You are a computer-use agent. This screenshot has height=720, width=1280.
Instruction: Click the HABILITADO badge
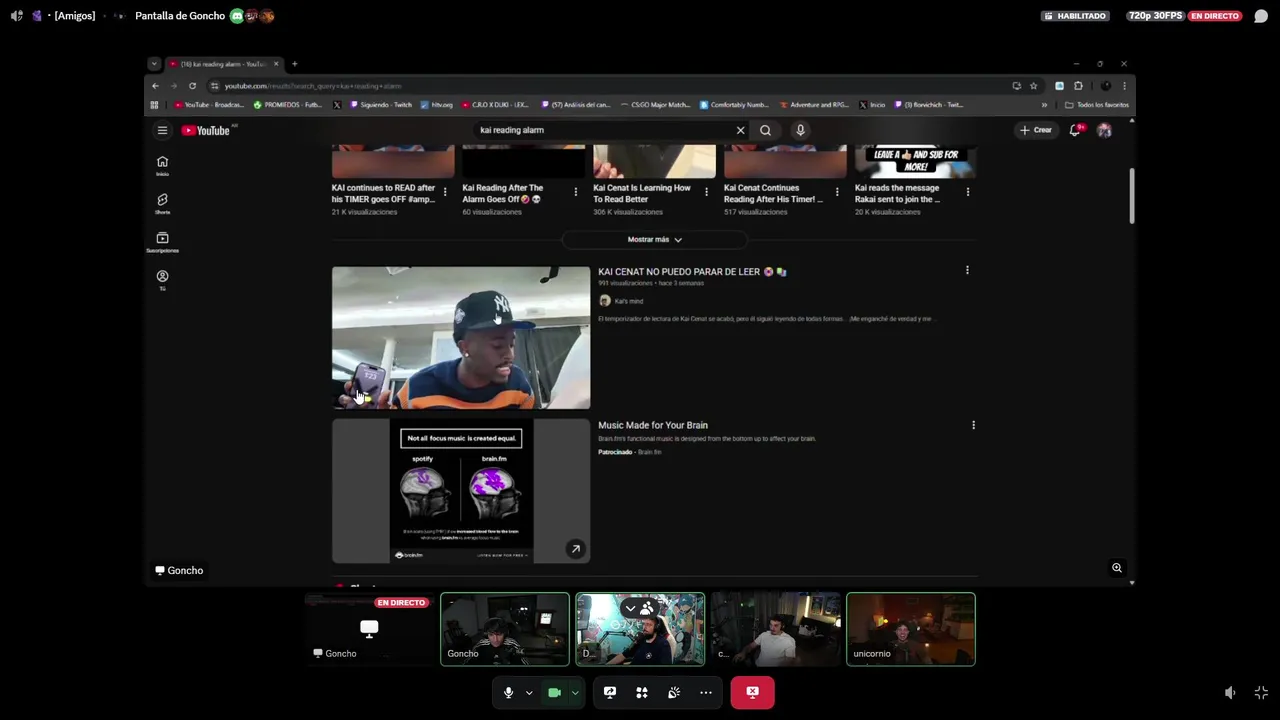tap(1076, 16)
